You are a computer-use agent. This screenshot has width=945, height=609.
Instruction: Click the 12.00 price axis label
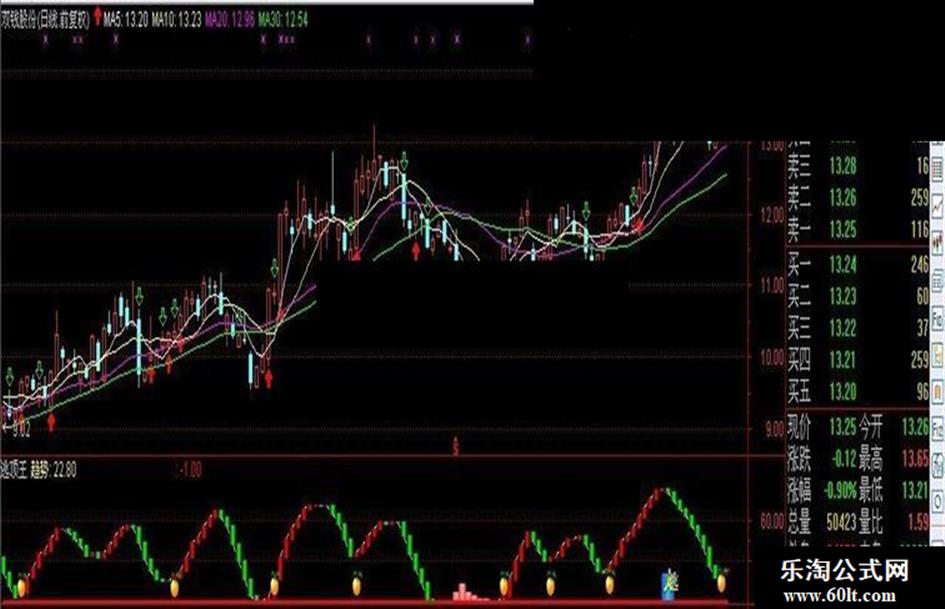[x=771, y=215]
